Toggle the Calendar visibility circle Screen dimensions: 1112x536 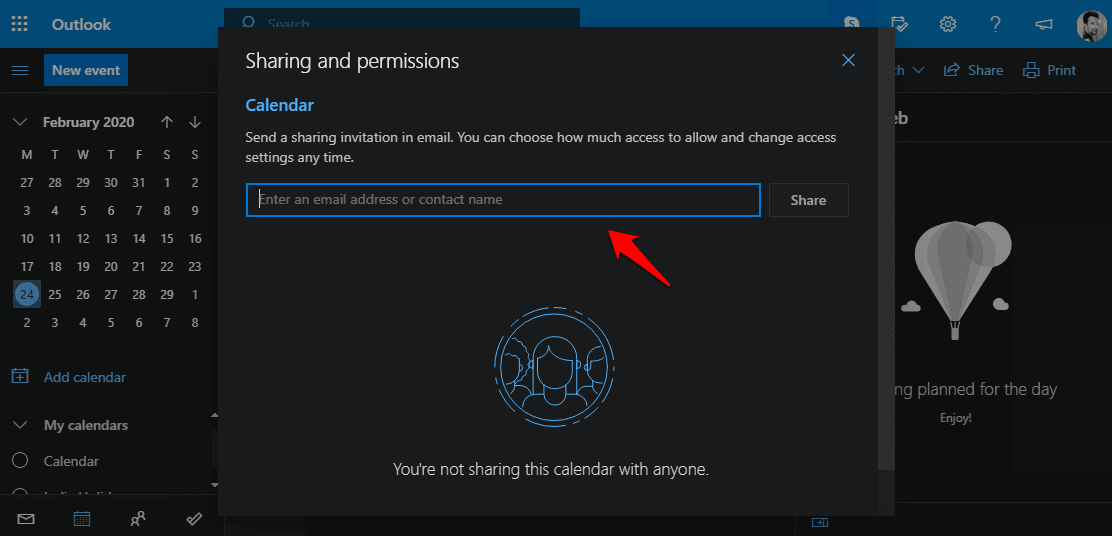[20, 461]
